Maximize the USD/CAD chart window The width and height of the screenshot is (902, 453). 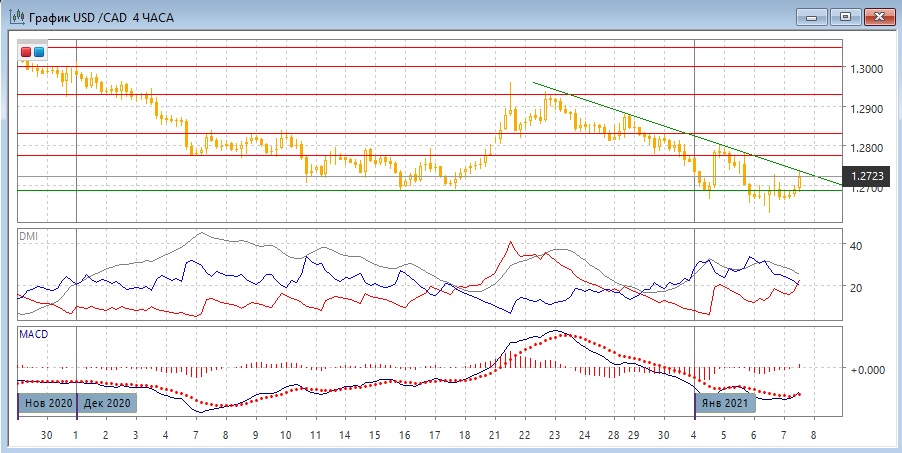point(846,17)
